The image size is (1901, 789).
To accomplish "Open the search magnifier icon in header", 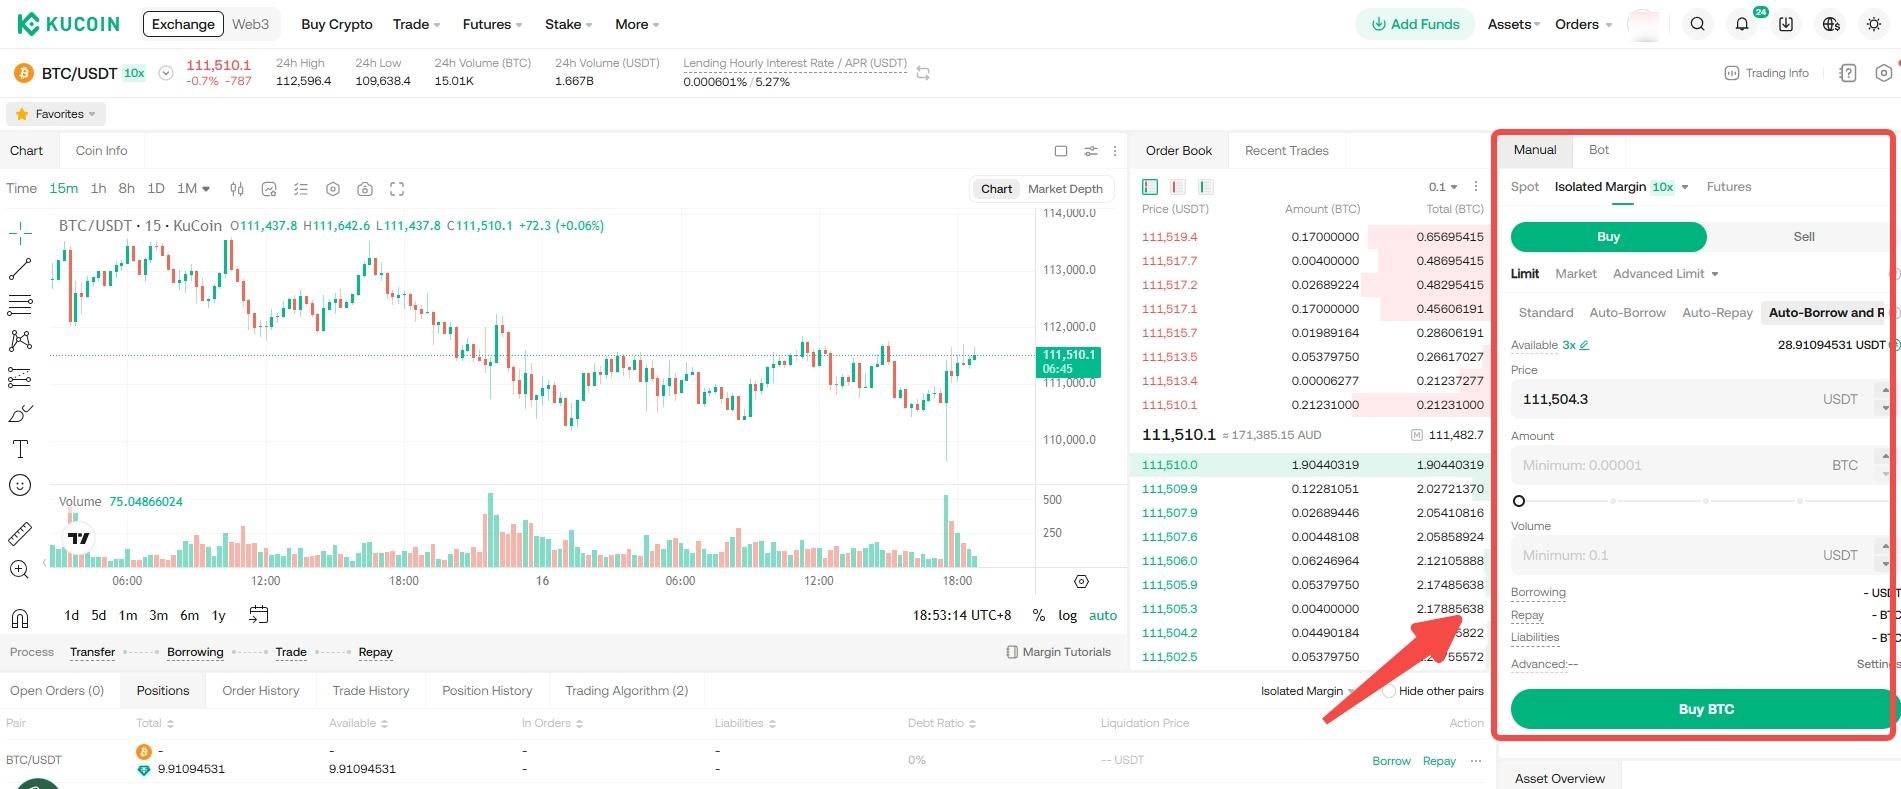I will coord(1697,24).
